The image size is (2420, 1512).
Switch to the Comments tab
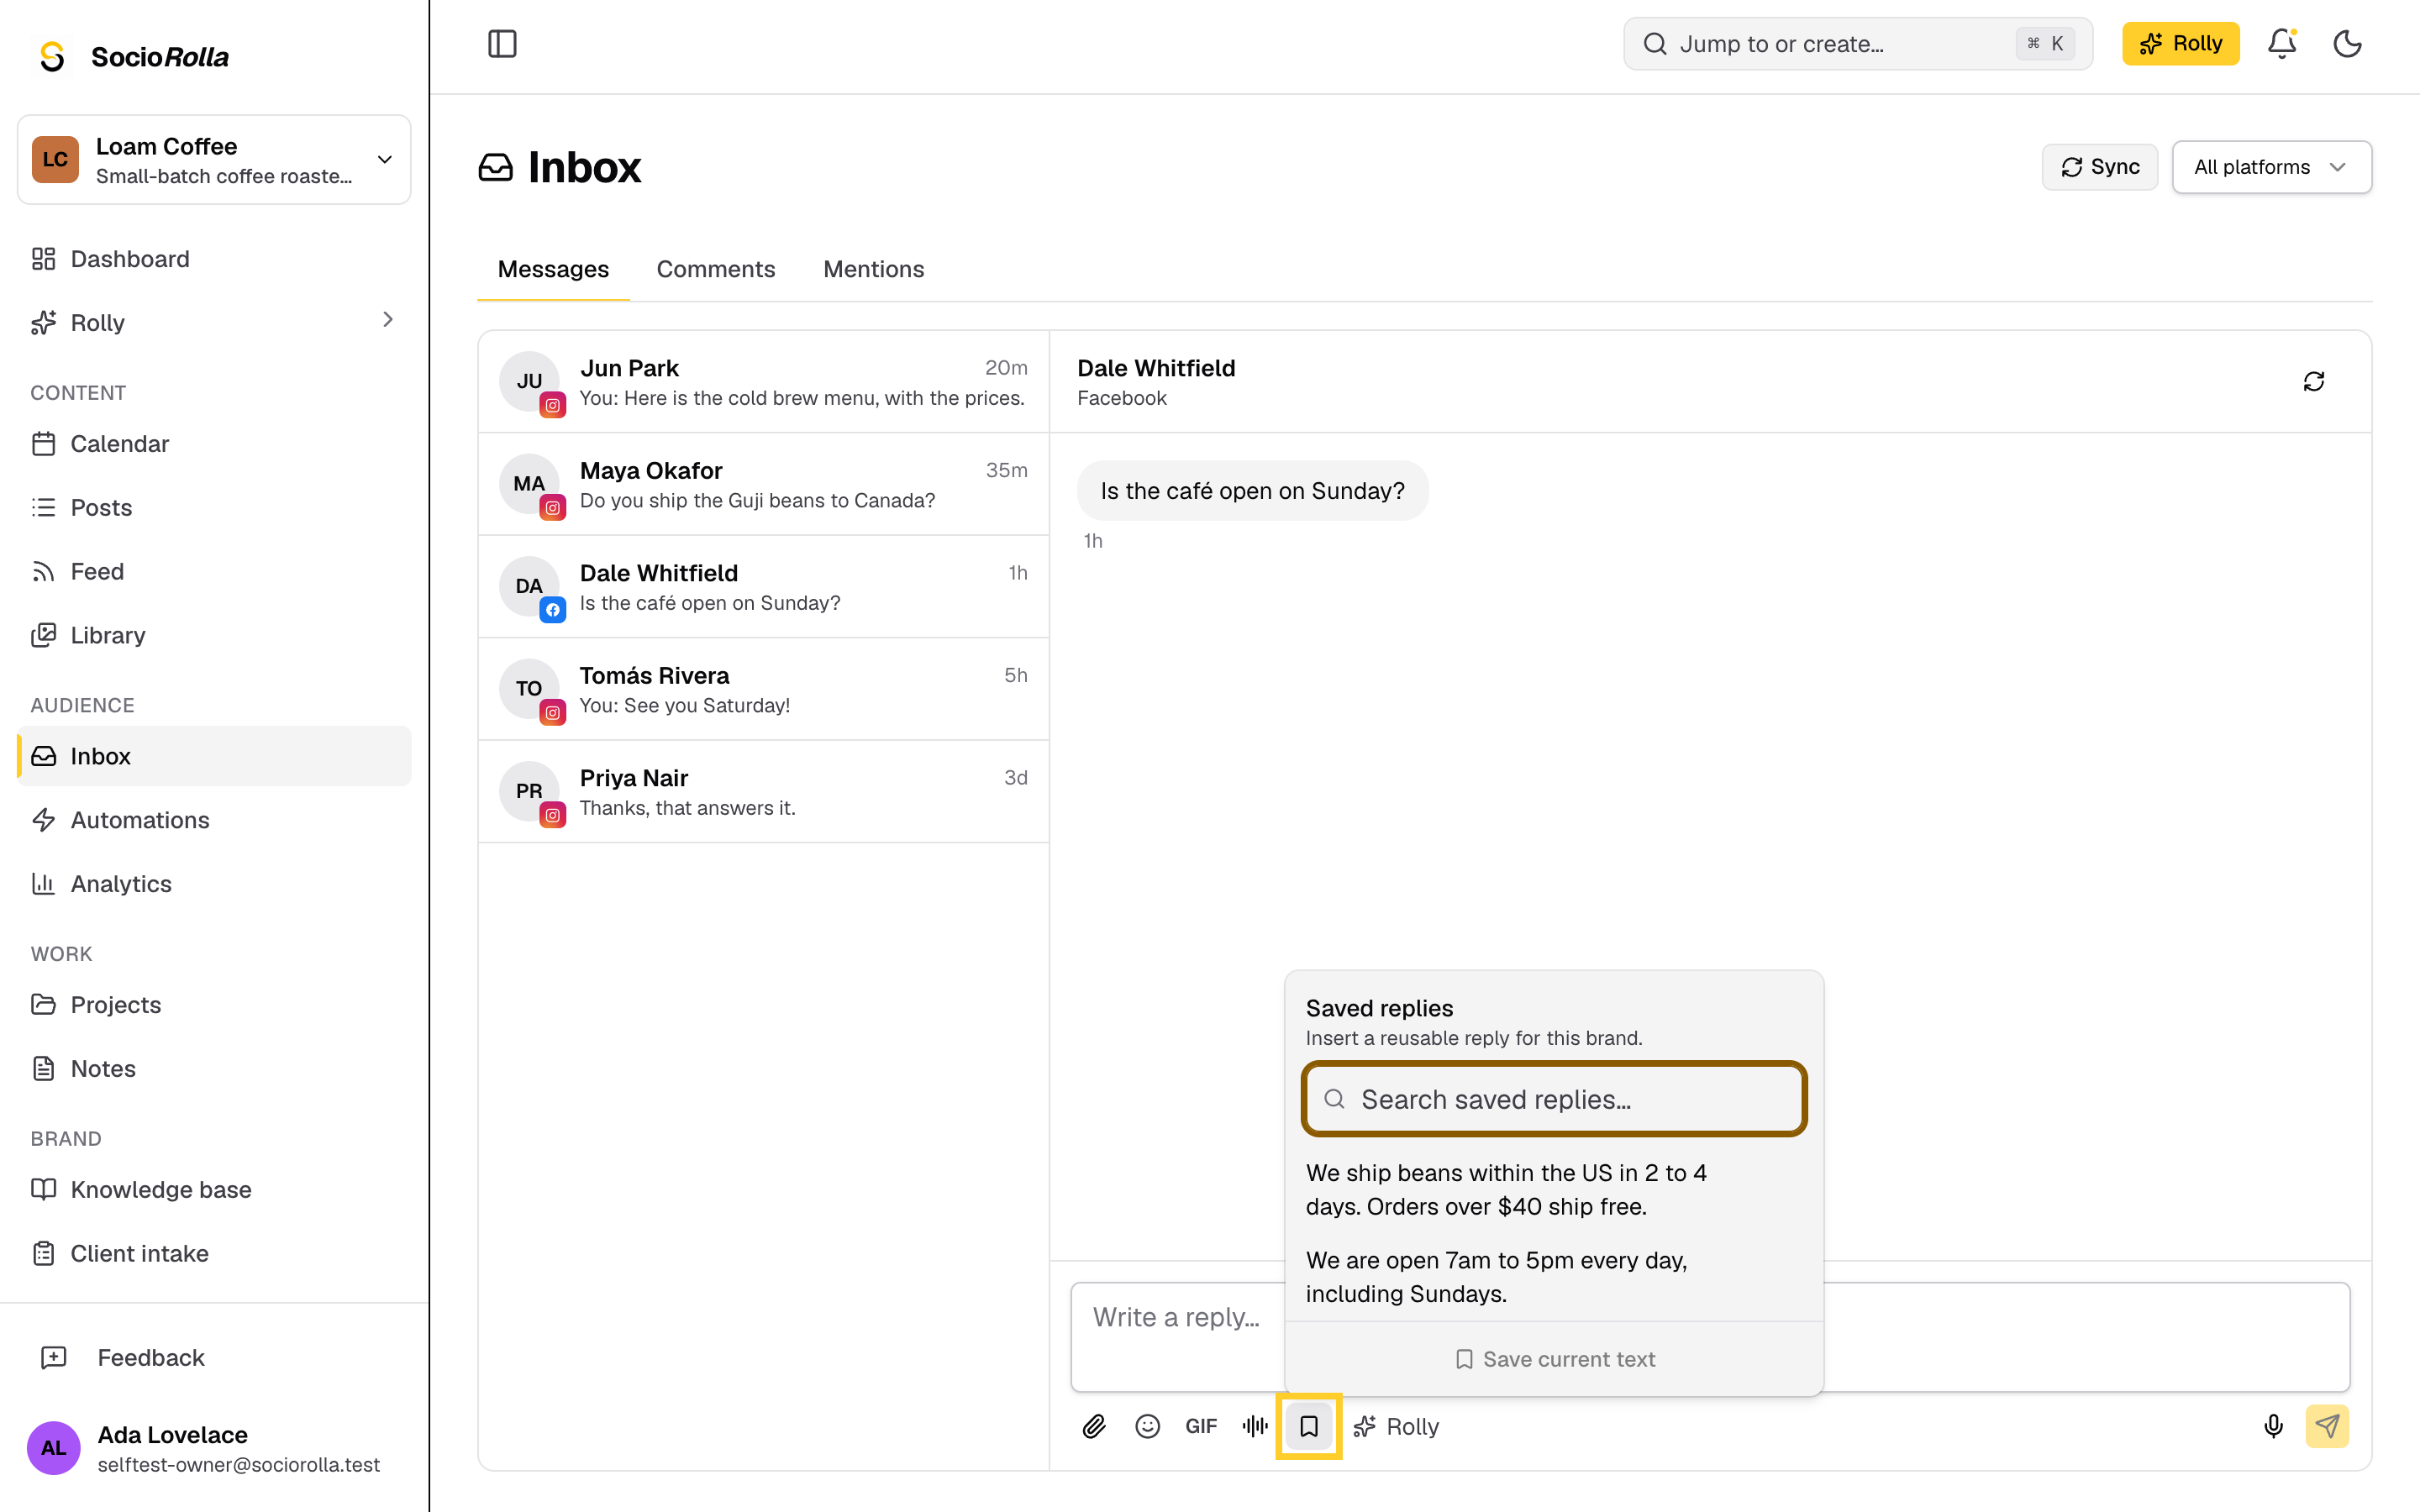(716, 270)
